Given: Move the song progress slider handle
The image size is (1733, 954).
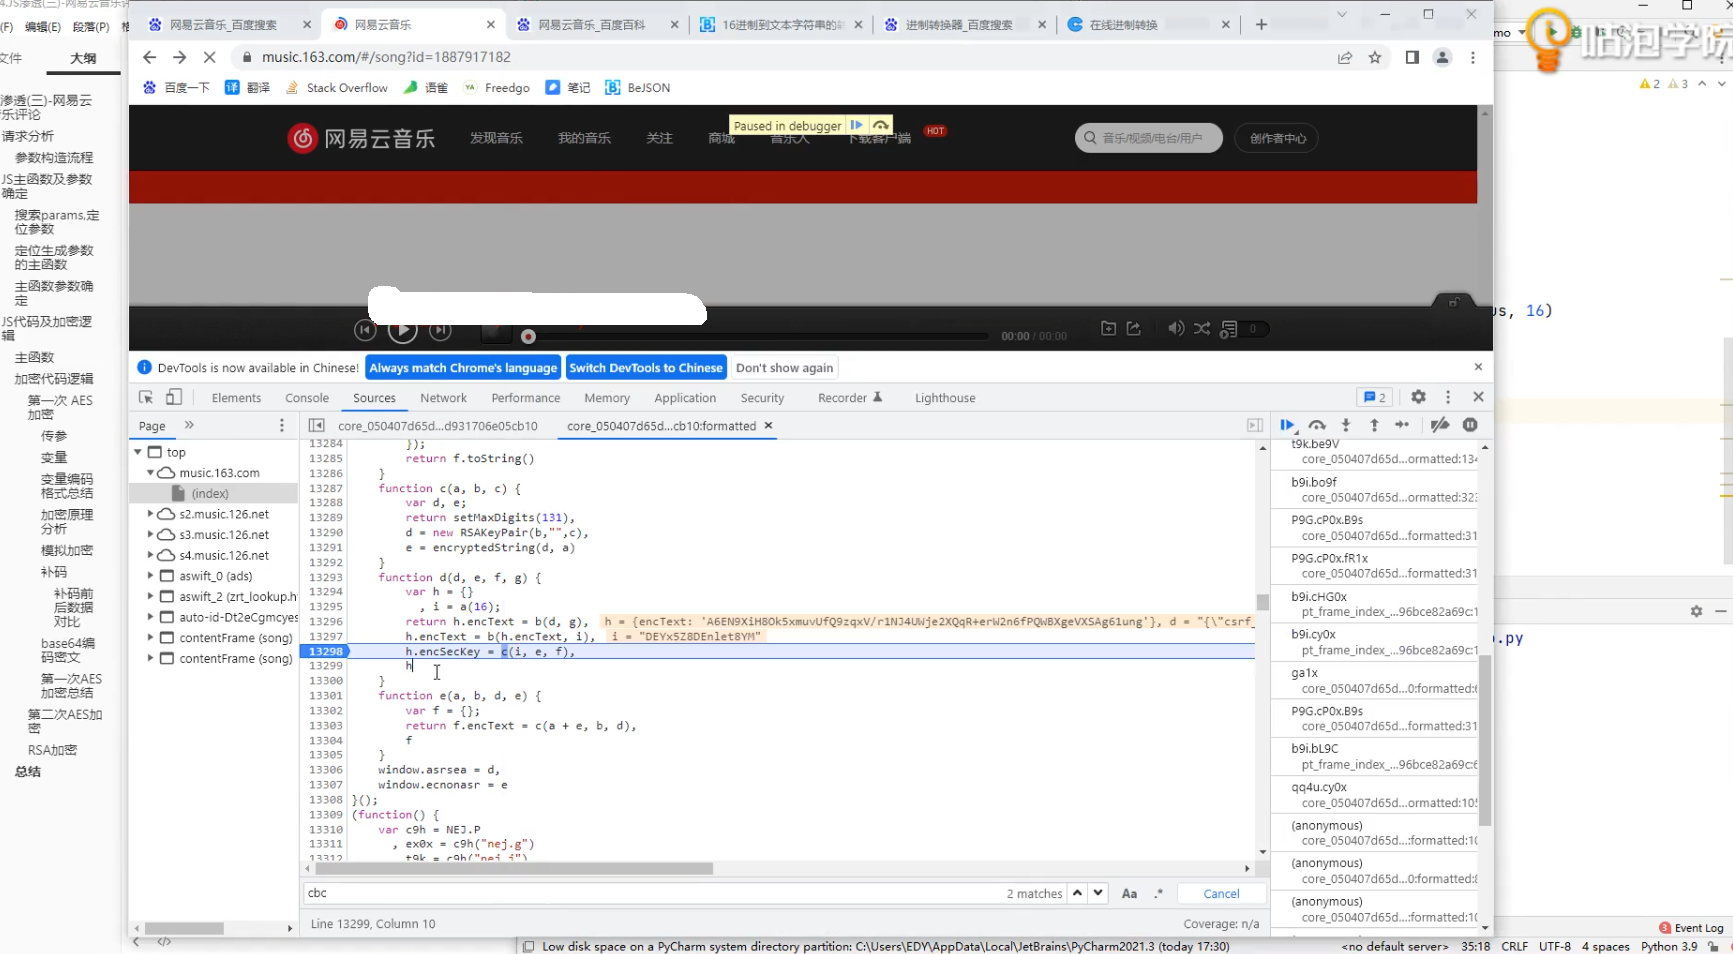Looking at the screenshot, I should 528,336.
